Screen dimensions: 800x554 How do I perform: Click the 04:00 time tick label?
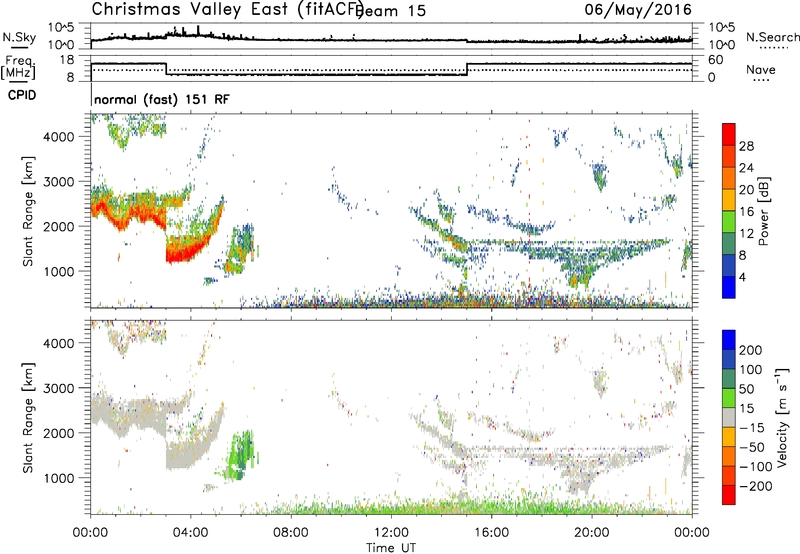click(x=191, y=533)
